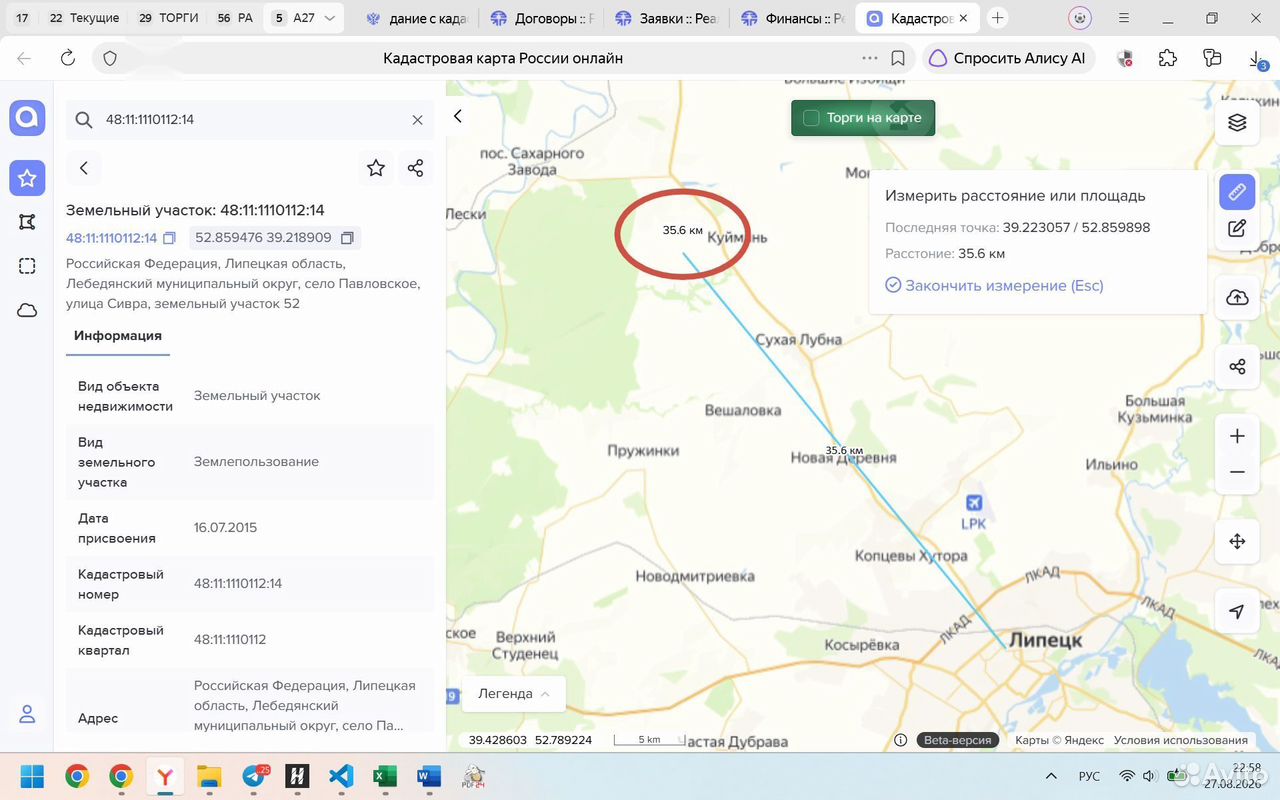
Task: Open the cloud section in sidebar
Action: click(27, 310)
